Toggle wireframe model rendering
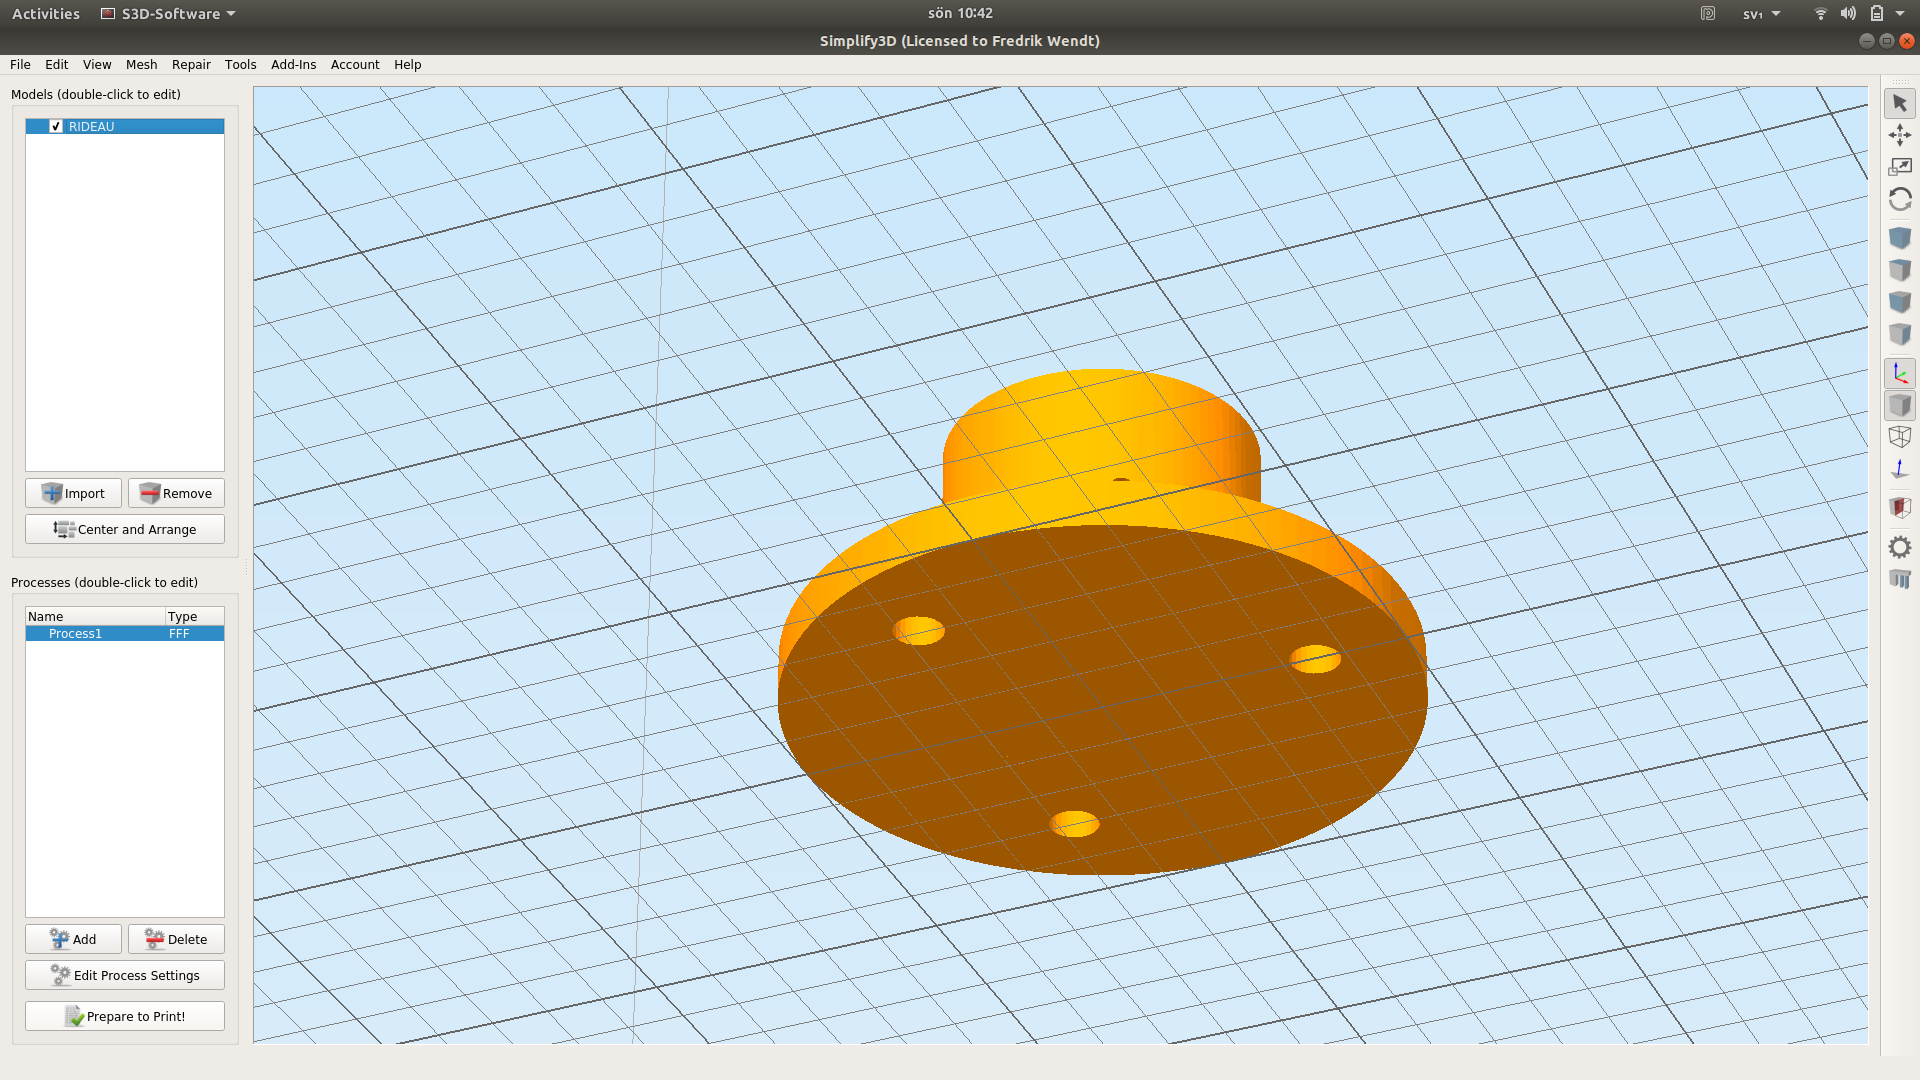Screen dimensions: 1920x1080 (1900, 437)
